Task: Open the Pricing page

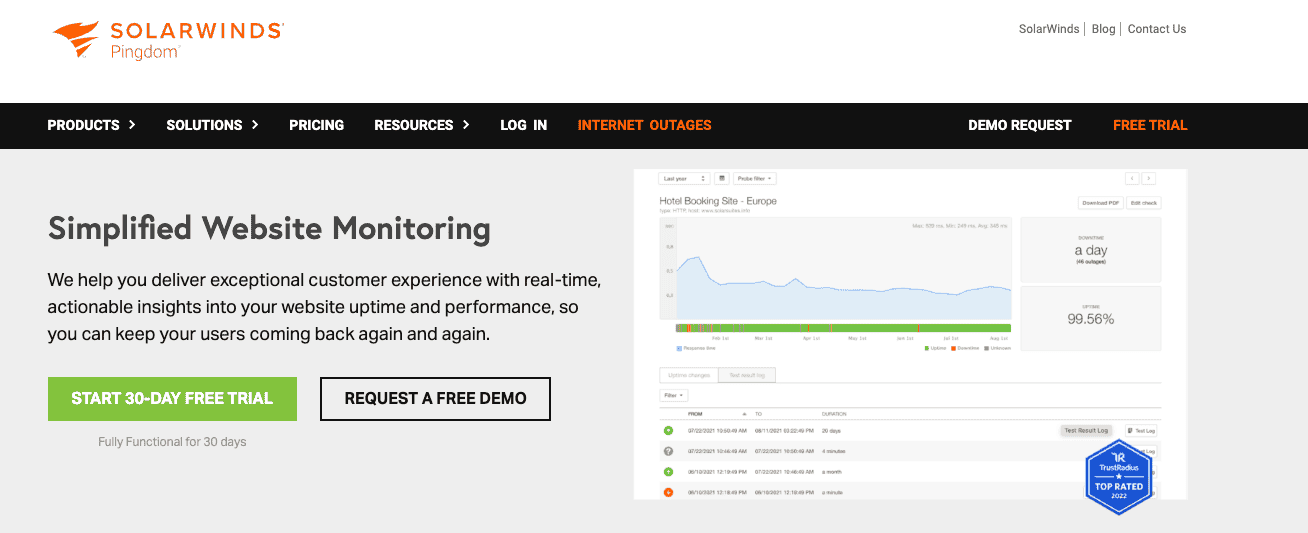Action: tap(316, 125)
